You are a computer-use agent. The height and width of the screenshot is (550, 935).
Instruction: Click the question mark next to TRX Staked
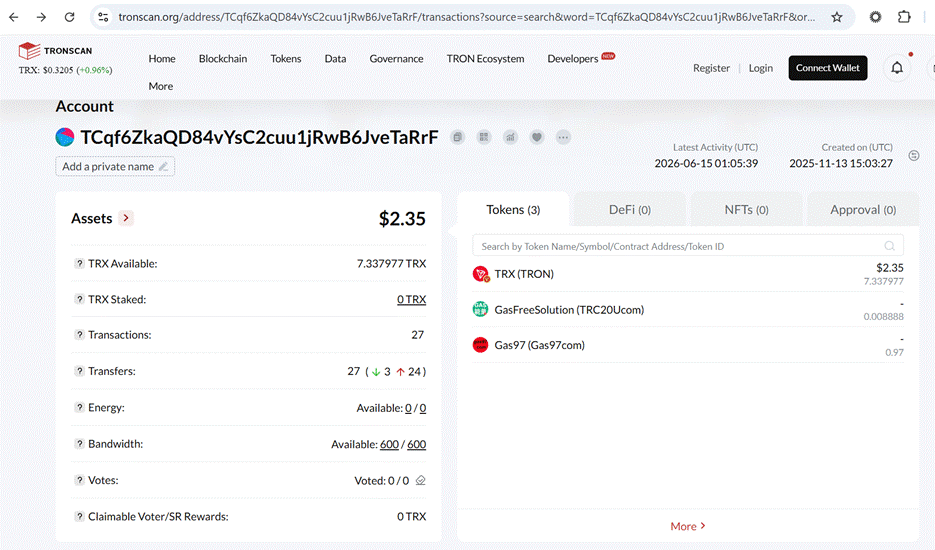[x=79, y=299]
